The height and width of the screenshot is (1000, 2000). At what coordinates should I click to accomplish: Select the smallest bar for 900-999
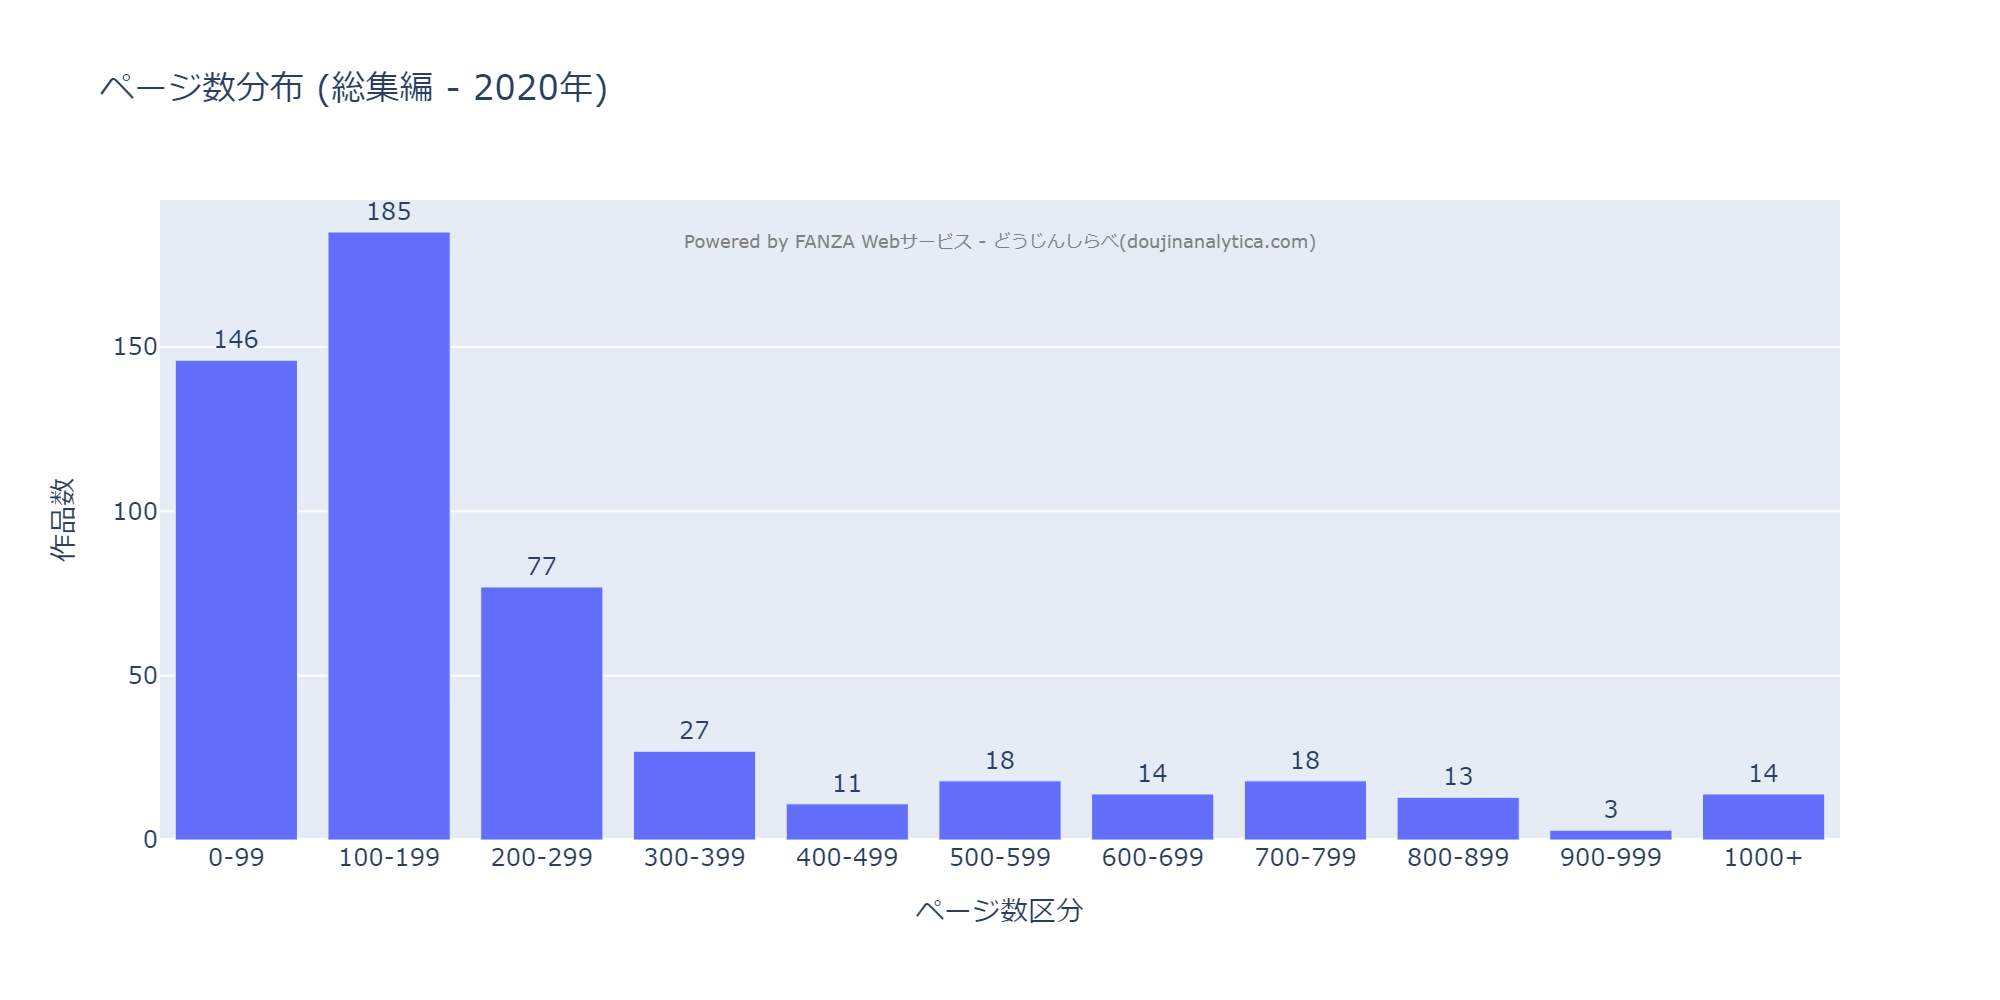[x=1610, y=835]
